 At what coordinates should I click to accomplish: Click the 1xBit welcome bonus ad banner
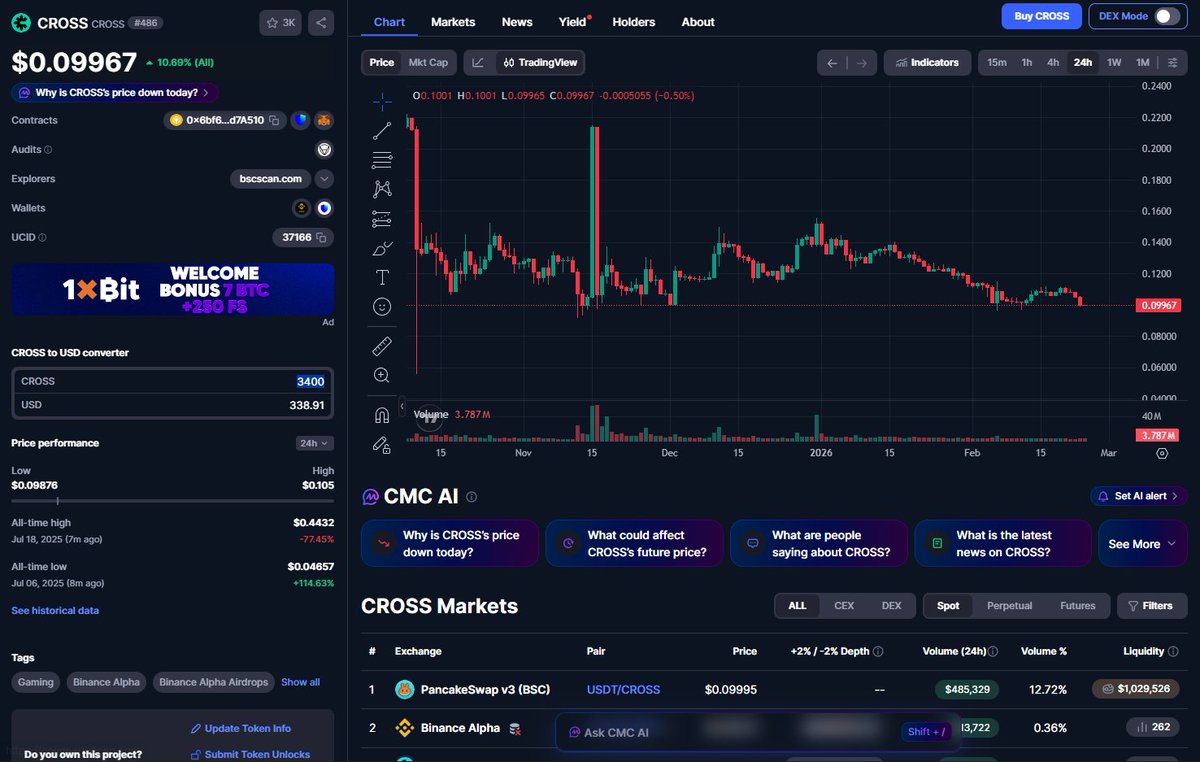[173, 289]
